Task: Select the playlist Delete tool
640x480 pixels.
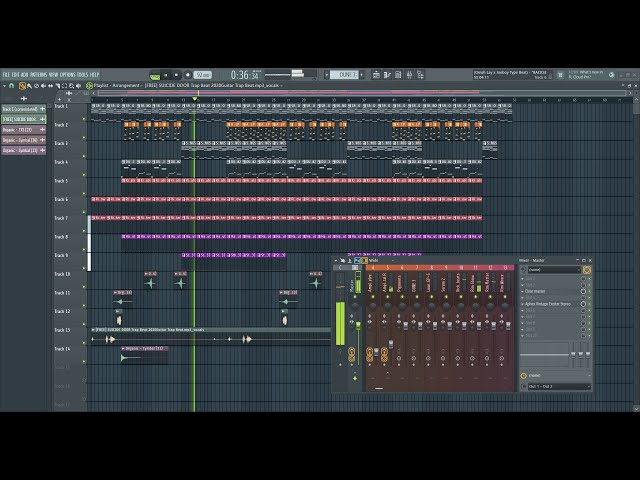Action: tap(36, 86)
